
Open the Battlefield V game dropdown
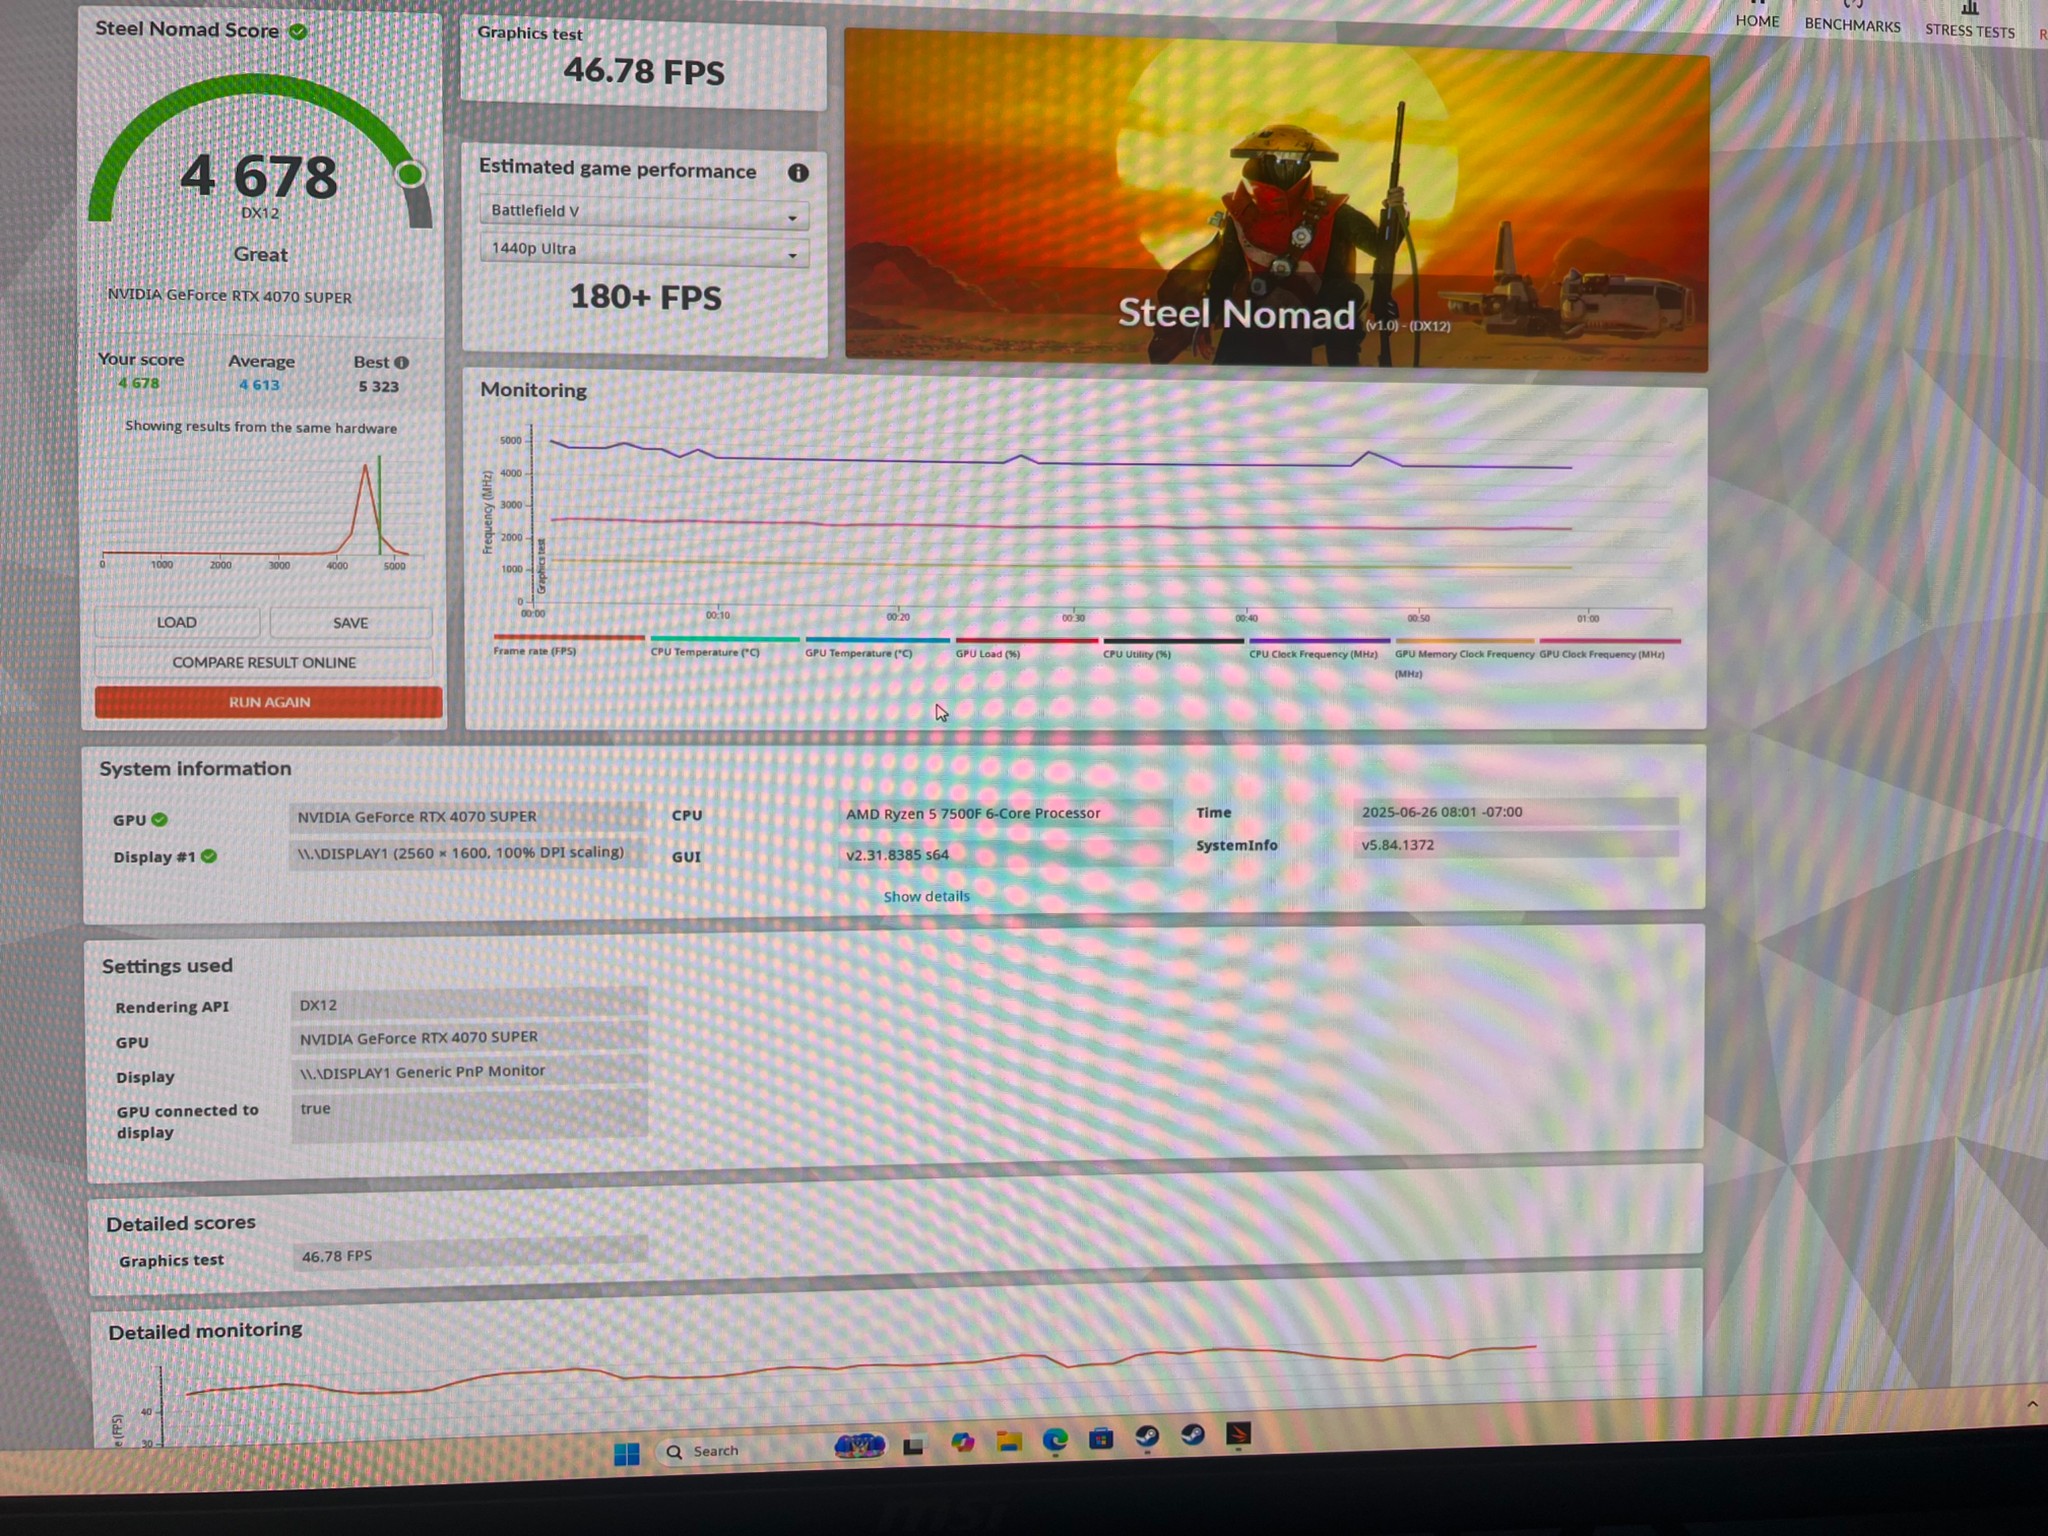tap(644, 212)
